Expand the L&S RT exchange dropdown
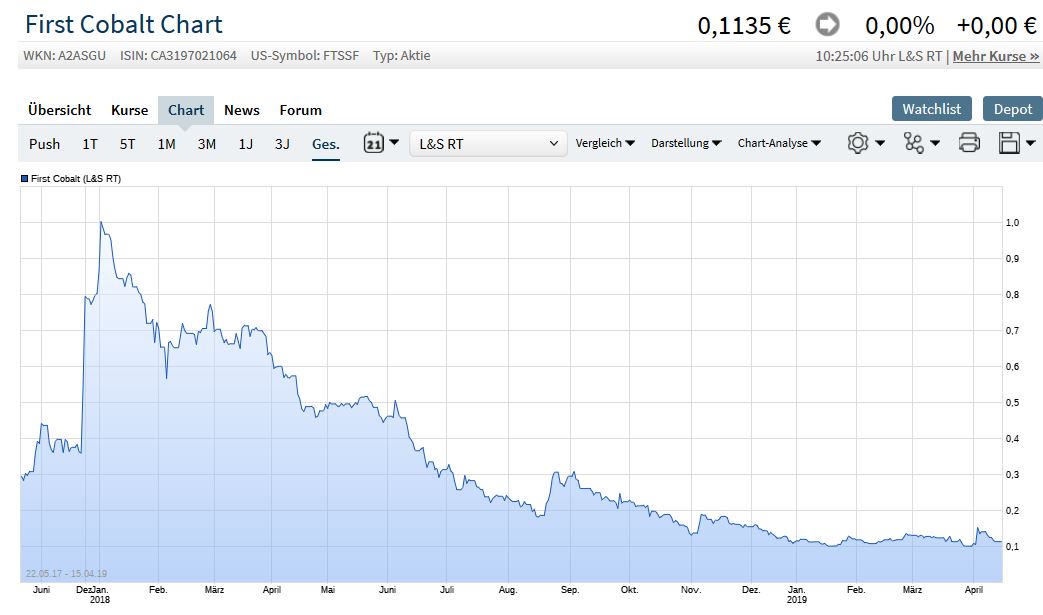Image resolution: width=1043 pixels, height=615 pixels. [488, 144]
